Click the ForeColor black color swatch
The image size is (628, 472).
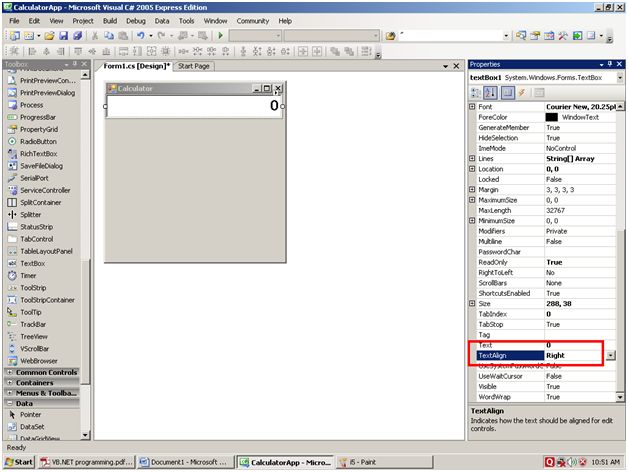point(552,117)
